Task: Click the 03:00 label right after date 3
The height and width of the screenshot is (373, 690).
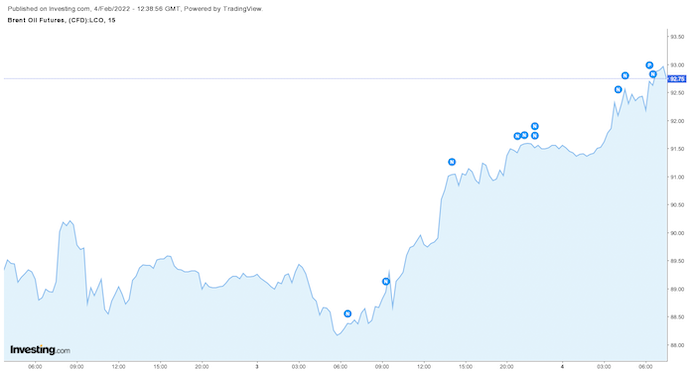Action: coord(299,366)
